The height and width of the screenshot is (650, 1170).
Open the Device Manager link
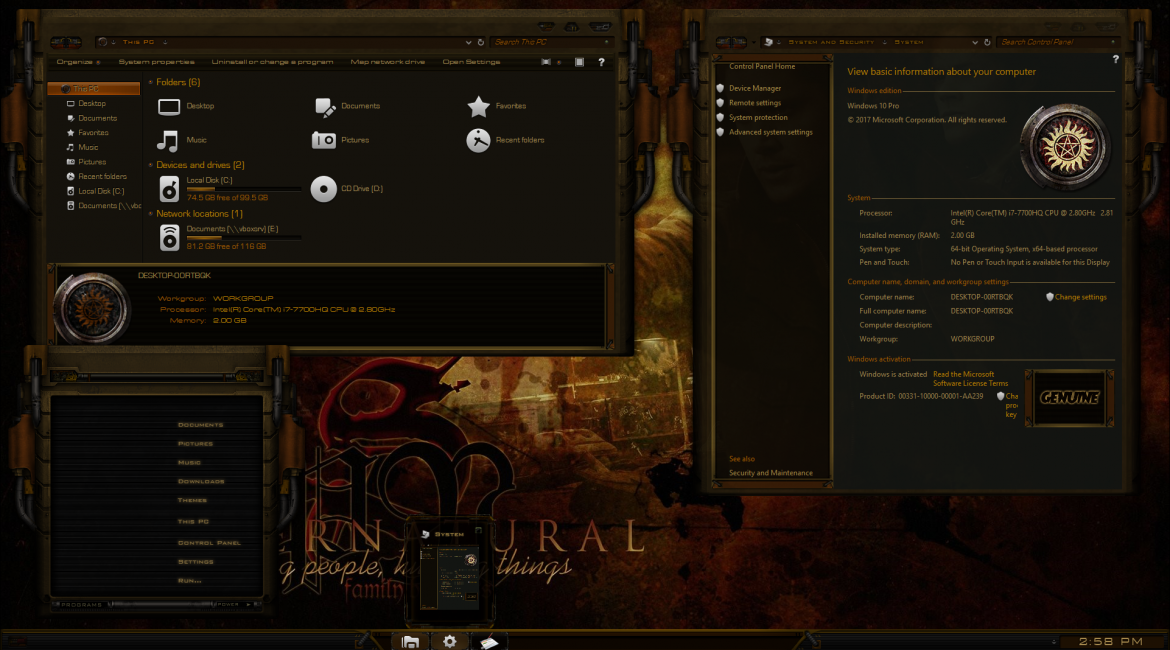(x=754, y=88)
